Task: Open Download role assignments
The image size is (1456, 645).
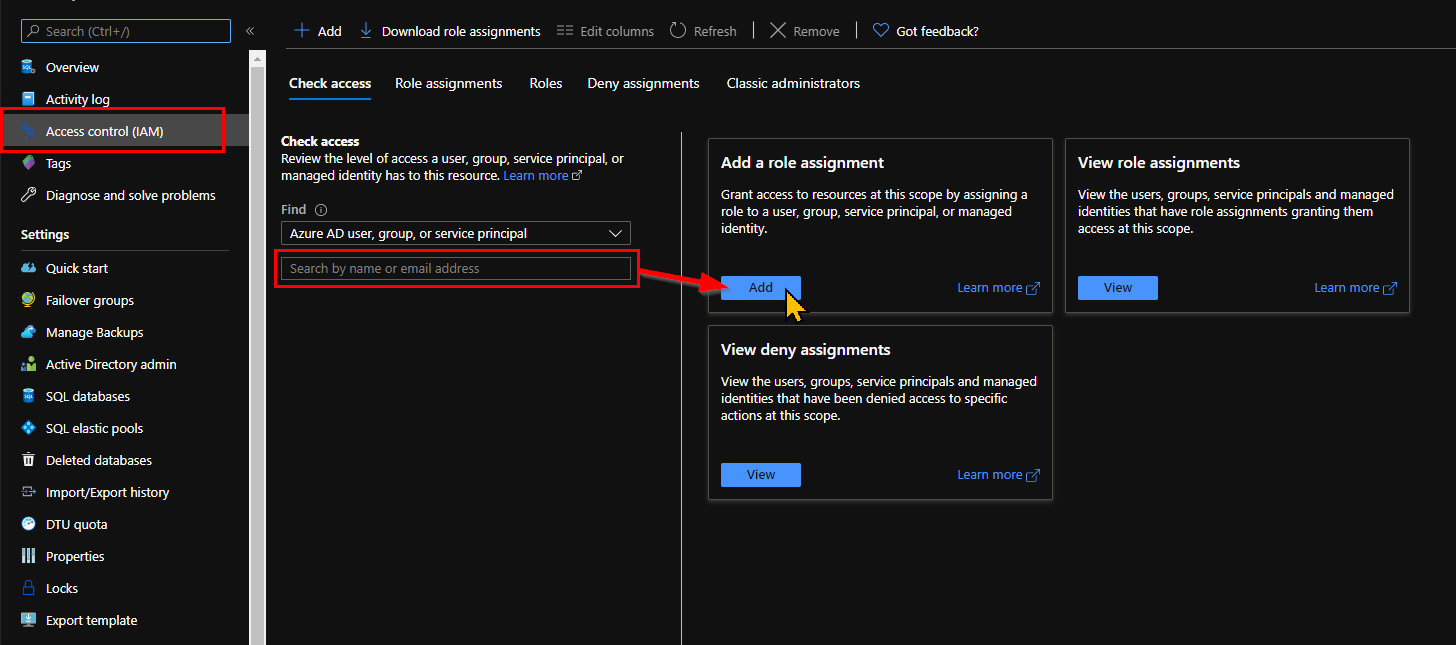Action: [449, 30]
